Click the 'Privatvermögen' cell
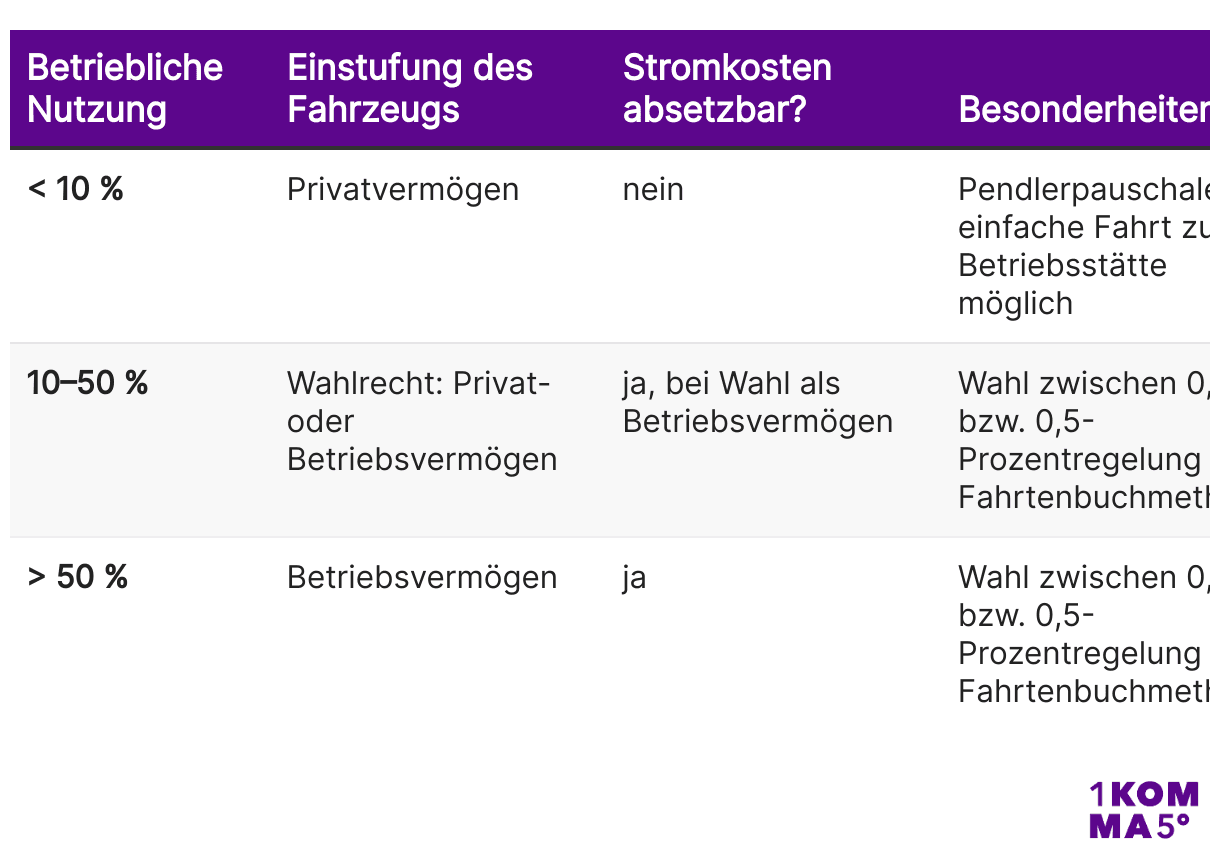This screenshot has width=1220, height=860. (403, 190)
